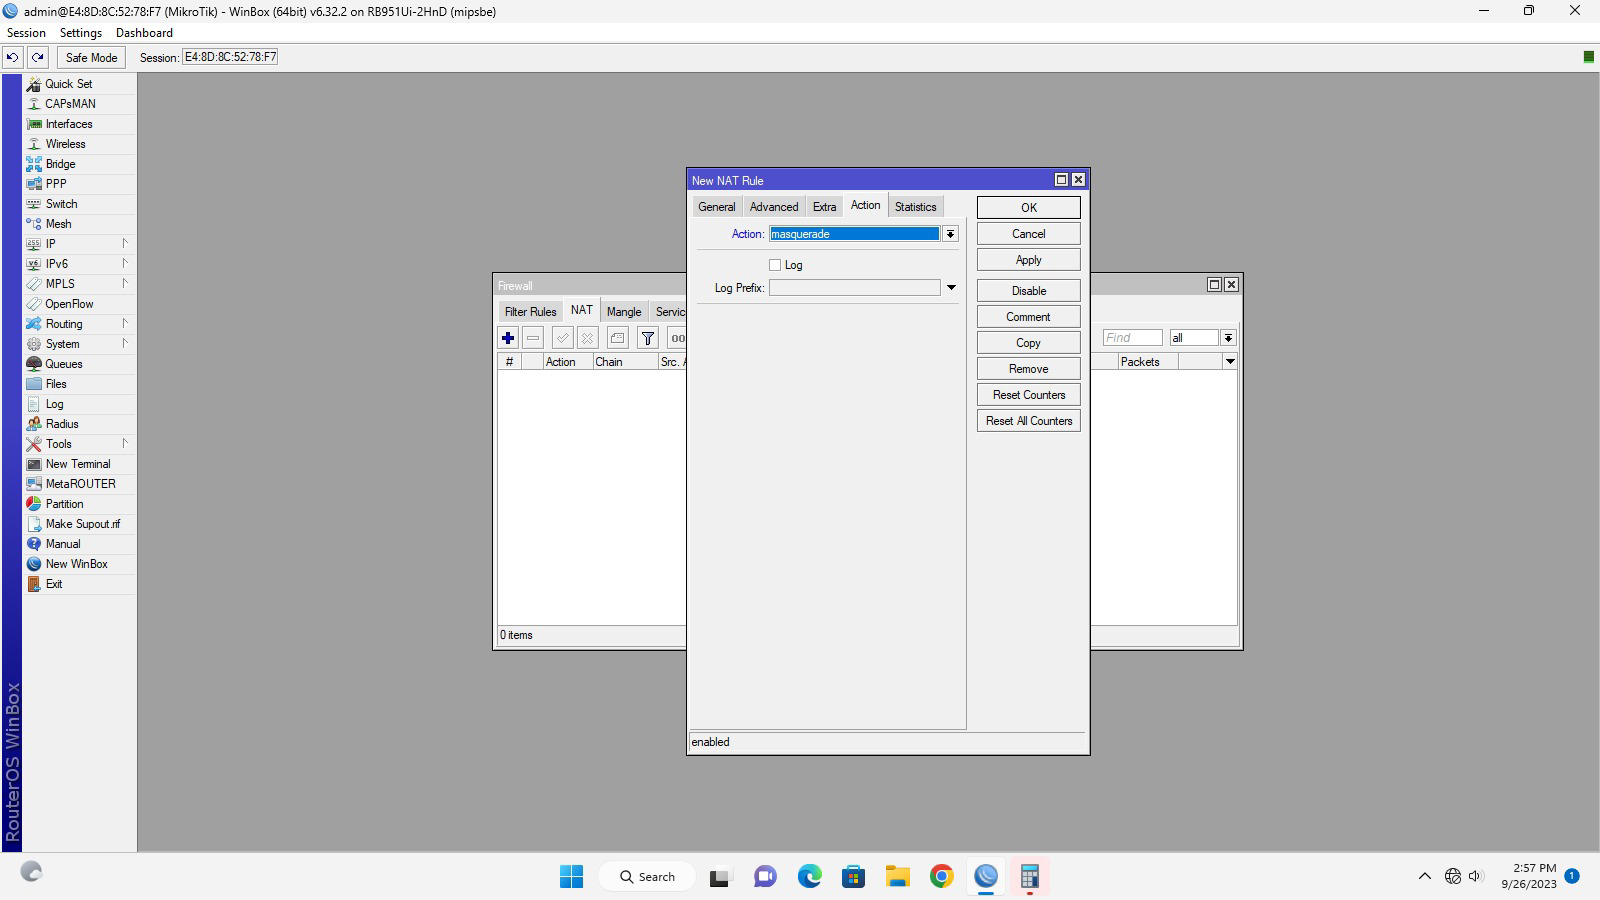Switch to the Advanced tab
The height and width of the screenshot is (900, 1600).
(x=774, y=207)
